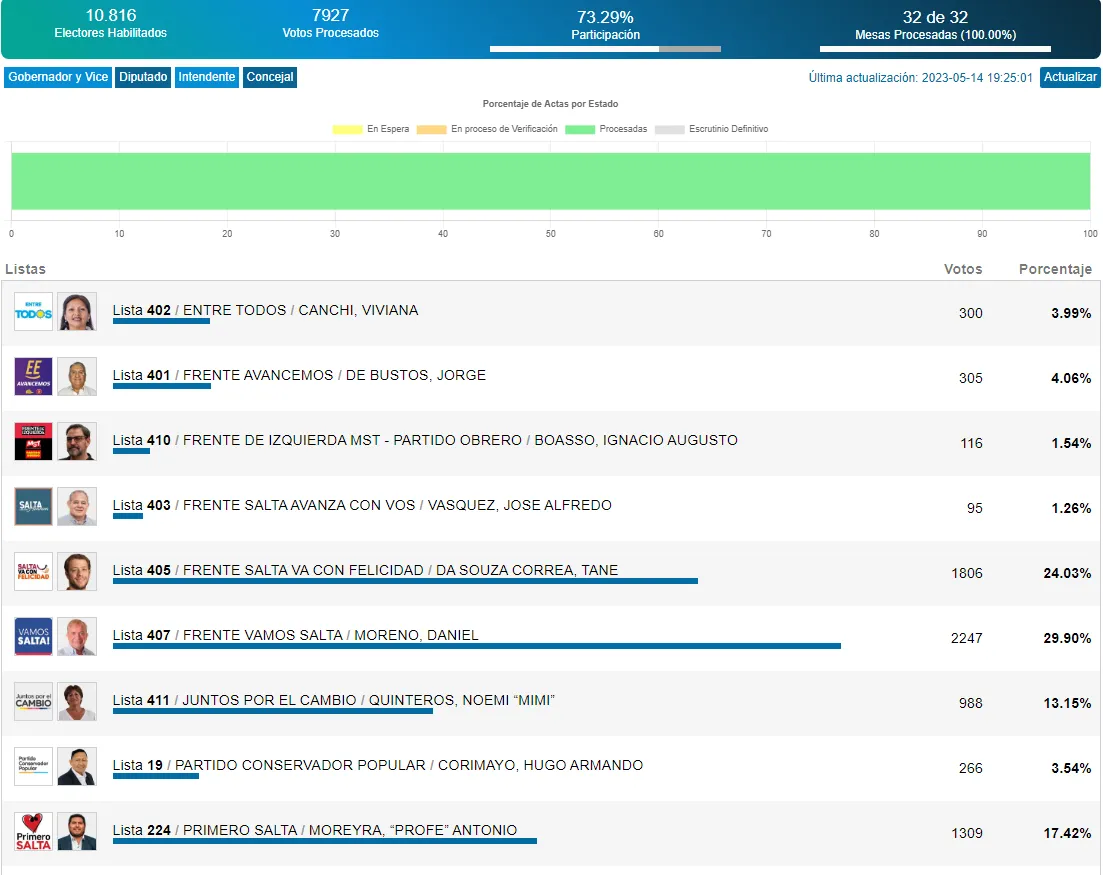This screenshot has width=1103, height=875.
Task: Select the Diputado tab
Action: click(143, 77)
